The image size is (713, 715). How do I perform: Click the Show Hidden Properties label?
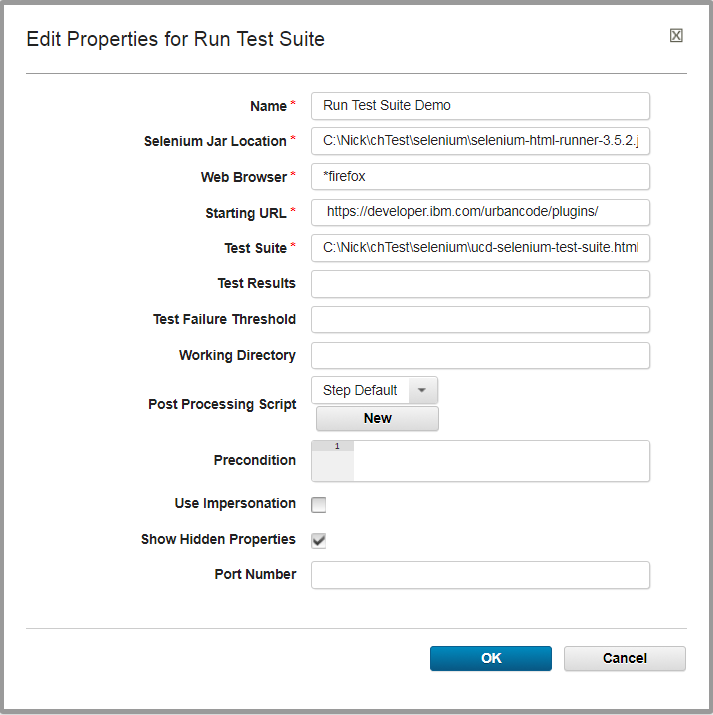point(218,539)
